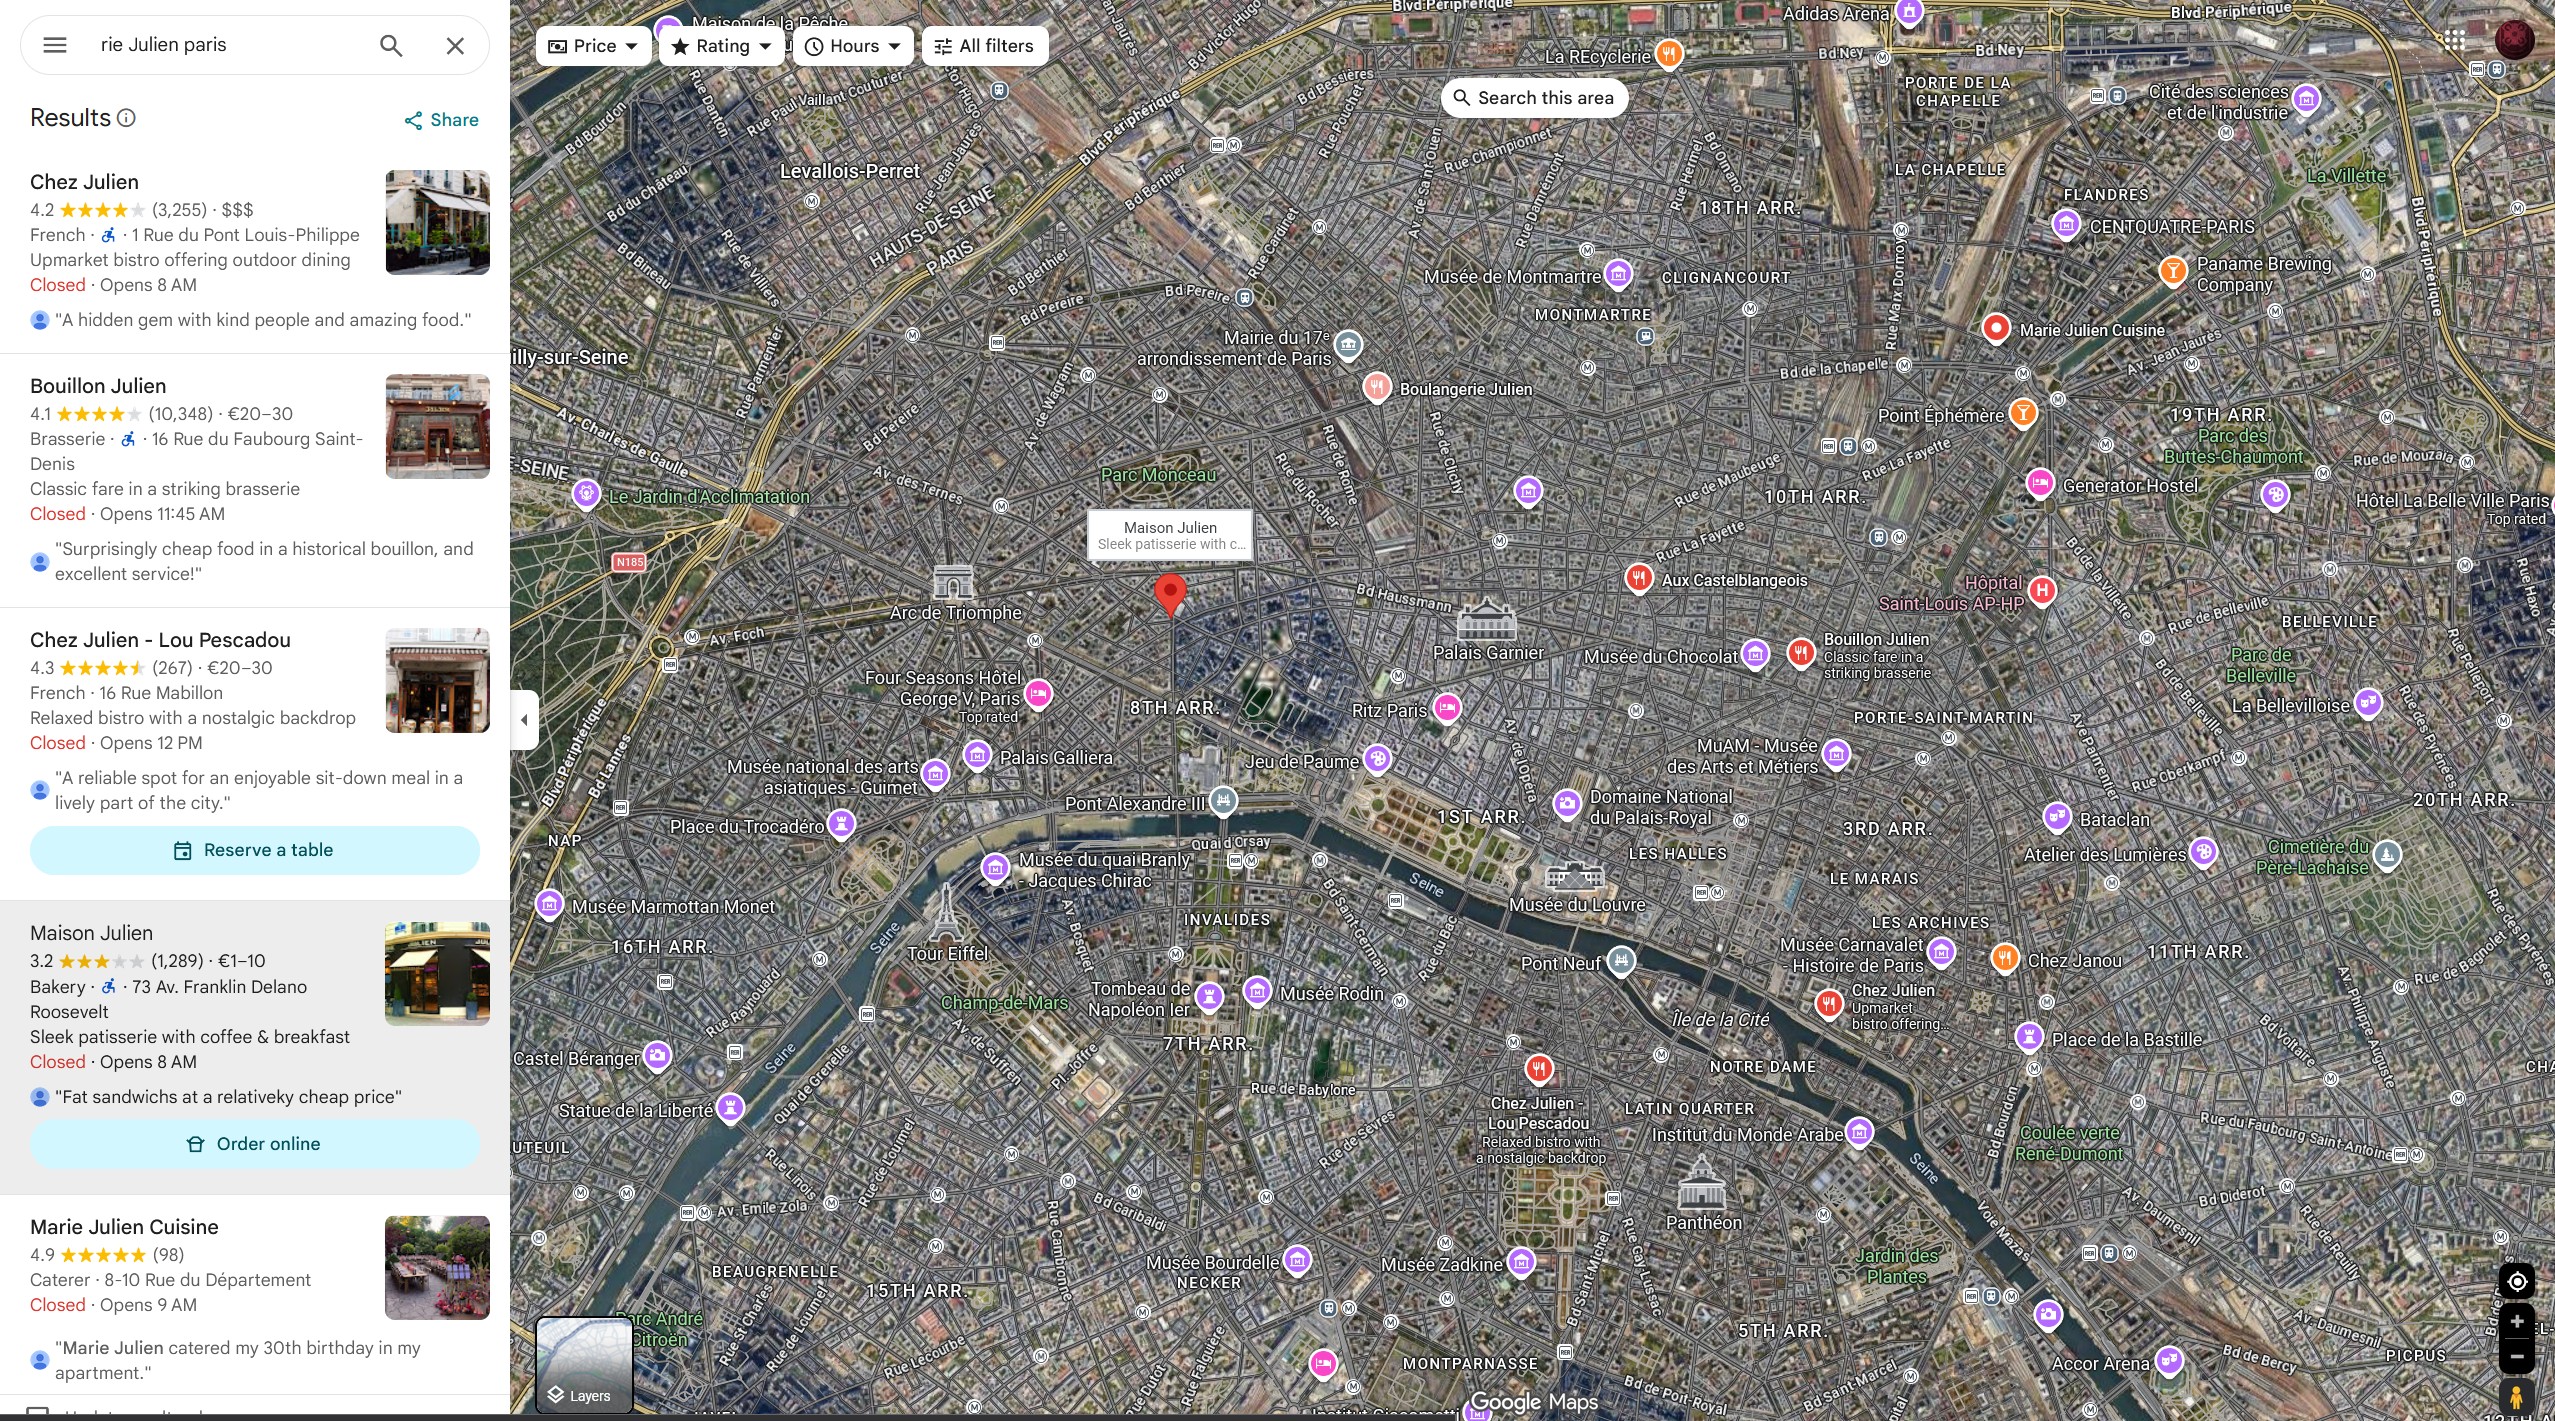The height and width of the screenshot is (1421, 2555).
Task: Click the Arc de Triomphe landmark icon
Action: [953, 581]
